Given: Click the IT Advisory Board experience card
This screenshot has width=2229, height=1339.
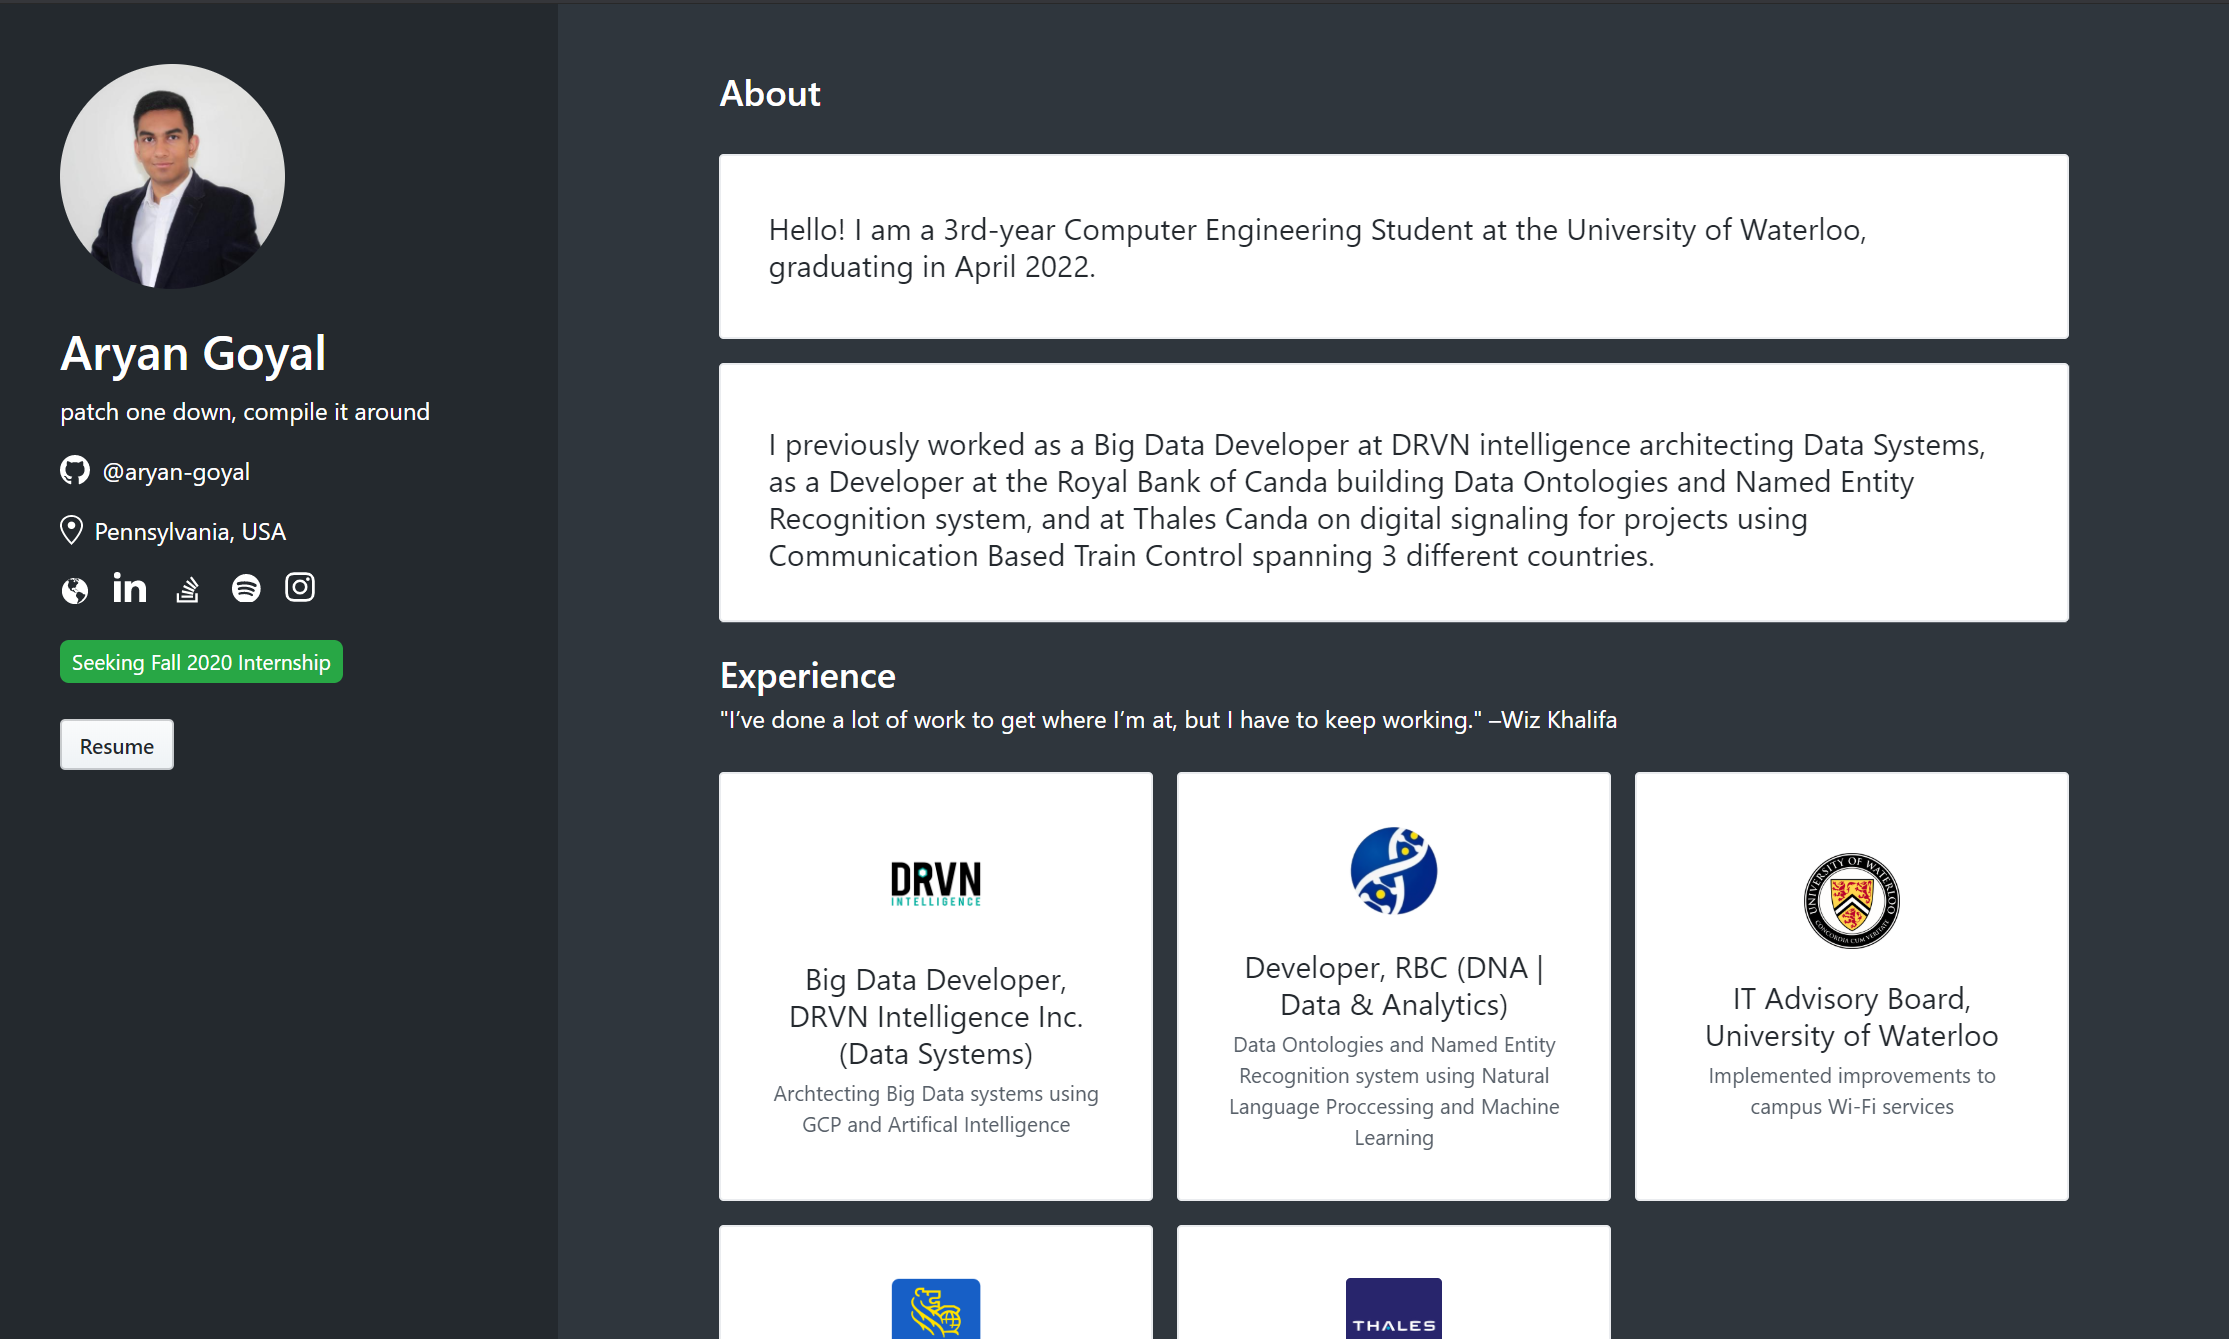Looking at the screenshot, I should pyautogui.click(x=1851, y=985).
